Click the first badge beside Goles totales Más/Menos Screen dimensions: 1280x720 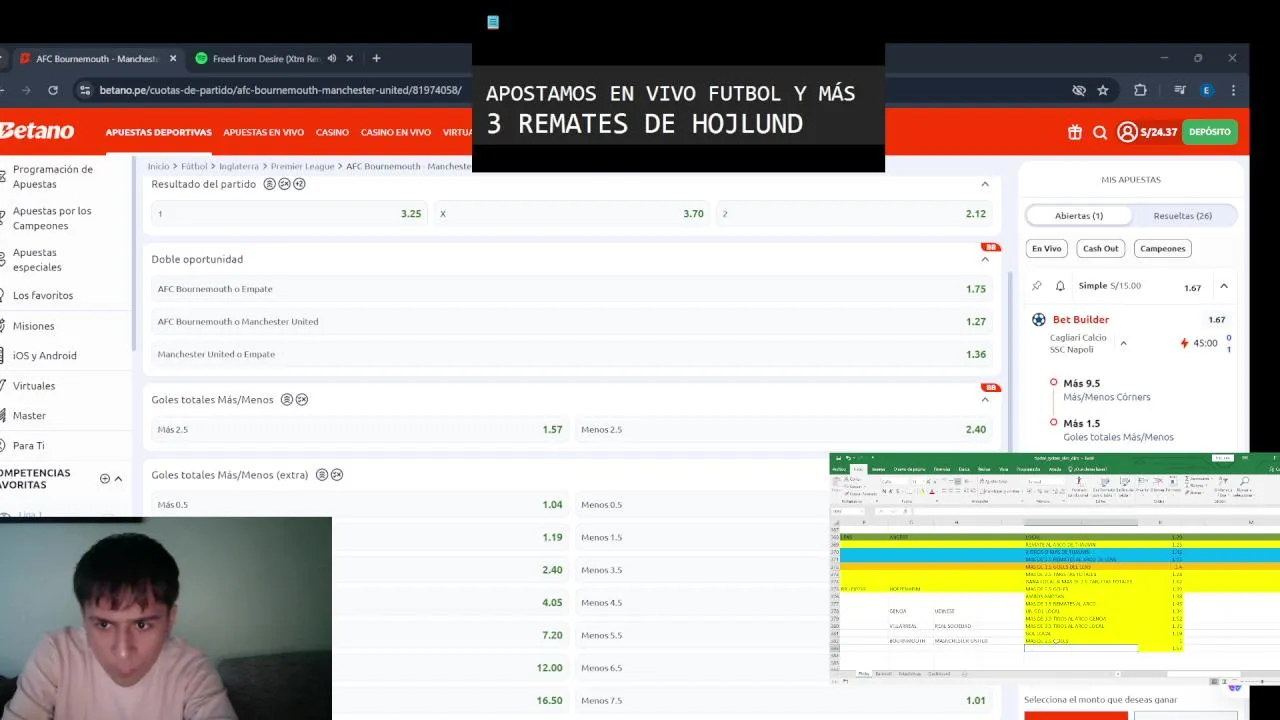(287, 399)
